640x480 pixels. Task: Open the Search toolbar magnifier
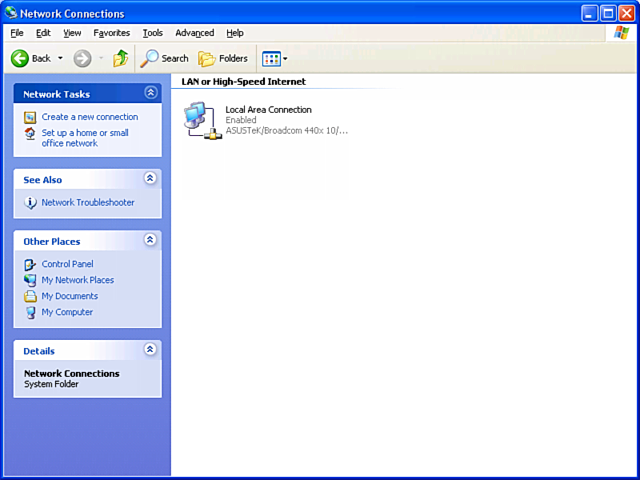pyautogui.click(x=150, y=58)
